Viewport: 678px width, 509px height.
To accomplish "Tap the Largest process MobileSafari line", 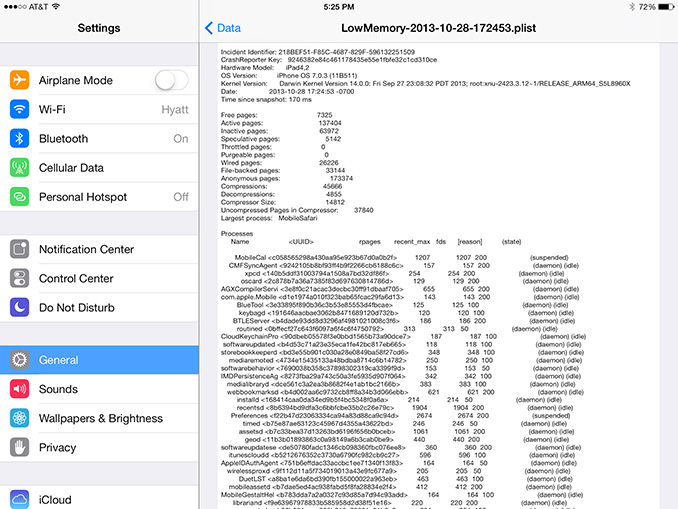I will tap(269, 218).
